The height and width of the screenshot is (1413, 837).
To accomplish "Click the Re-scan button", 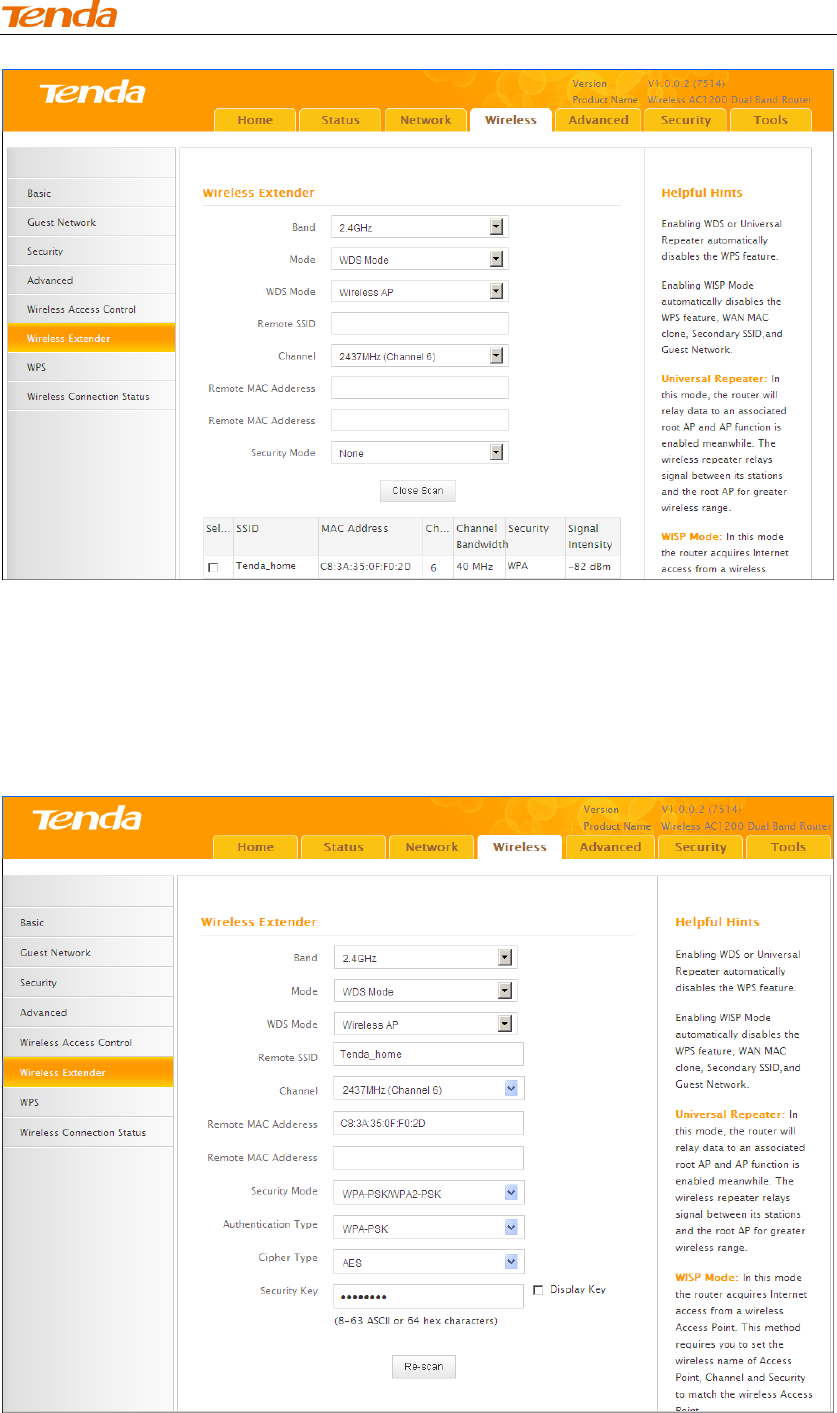I will point(424,1367).
